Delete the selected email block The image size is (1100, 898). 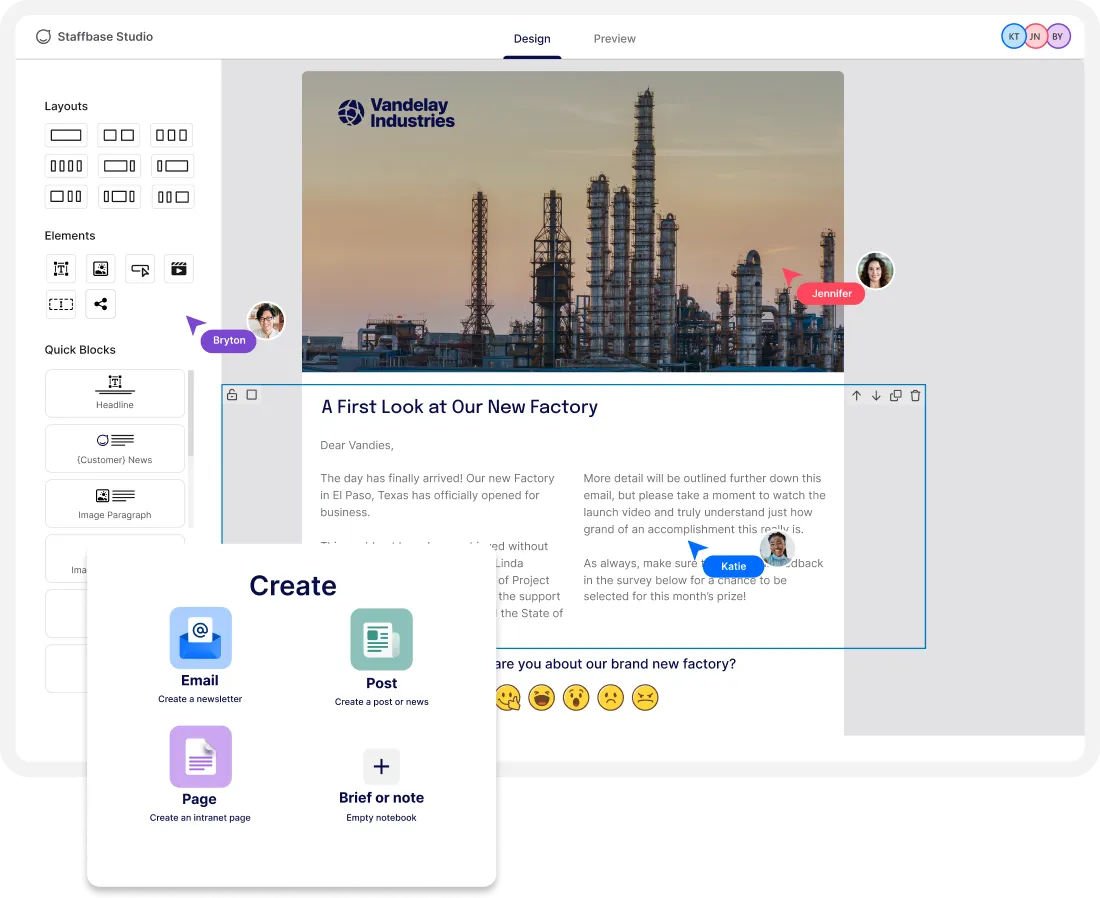pos(915,395)
